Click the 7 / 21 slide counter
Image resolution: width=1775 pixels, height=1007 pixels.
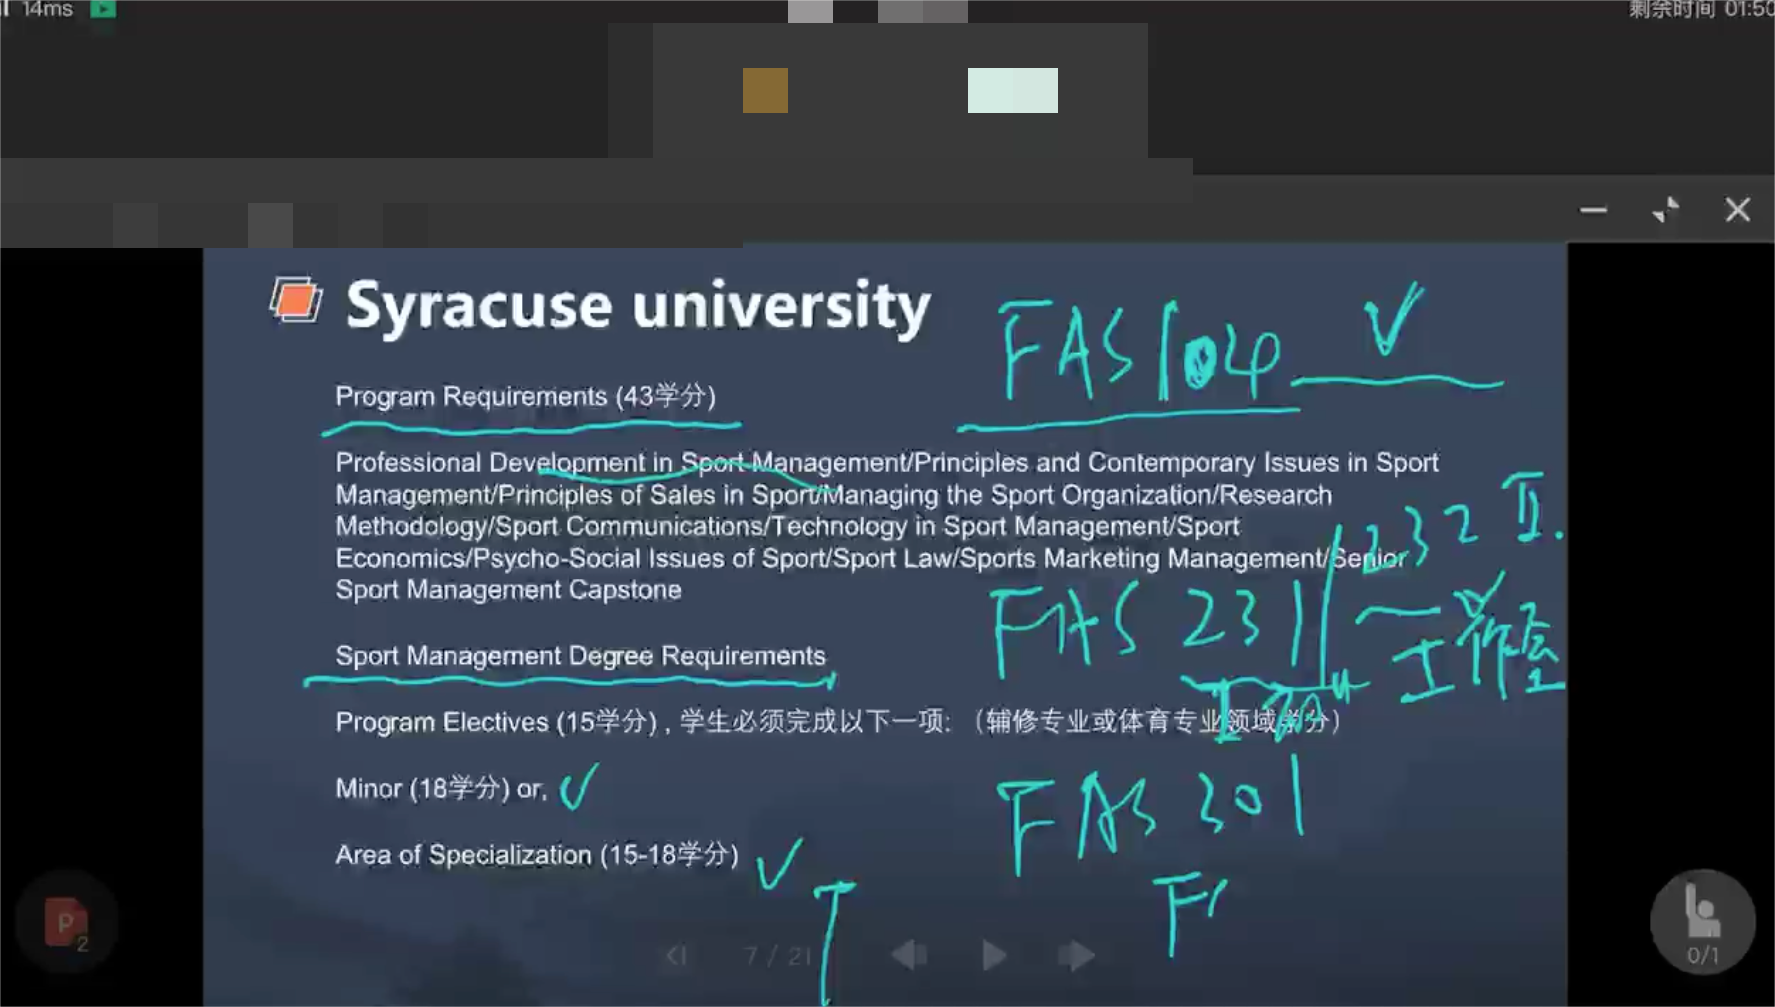[x=777, y=956]
